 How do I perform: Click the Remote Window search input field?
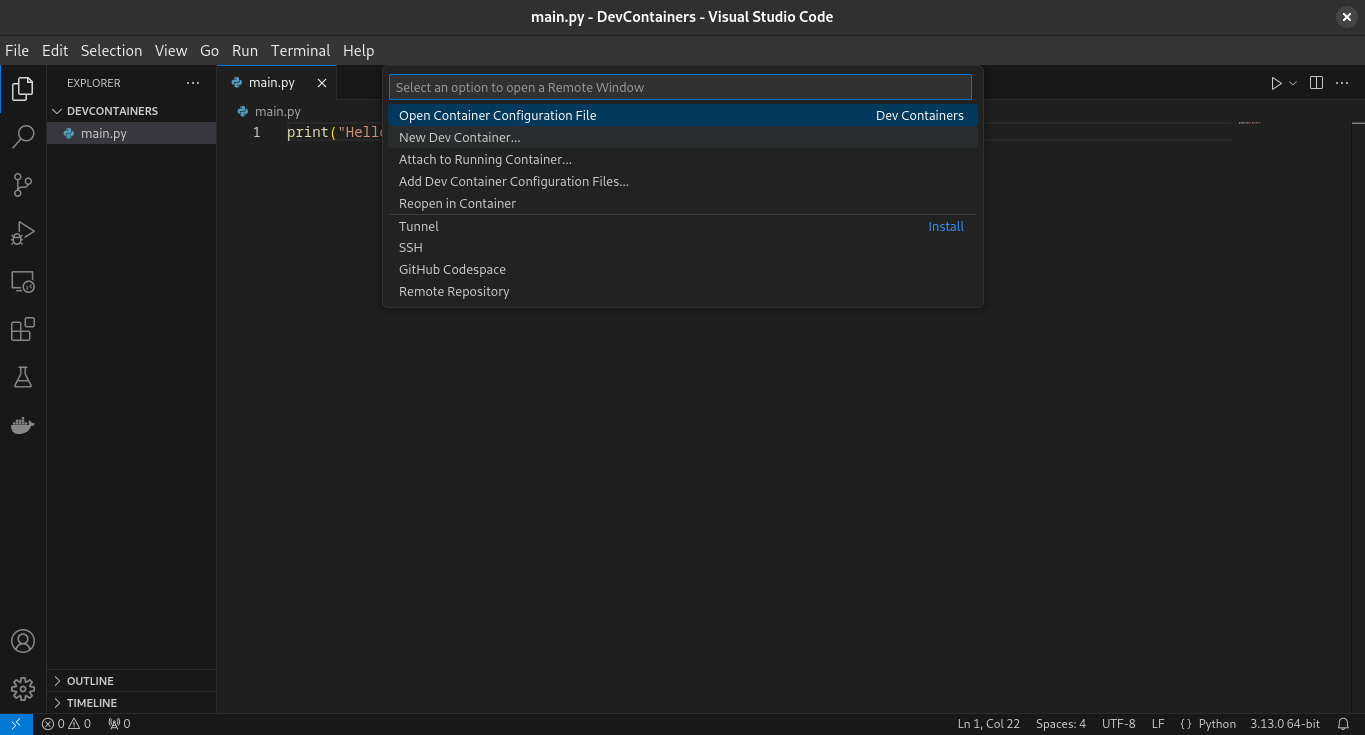tap(680, 88)
